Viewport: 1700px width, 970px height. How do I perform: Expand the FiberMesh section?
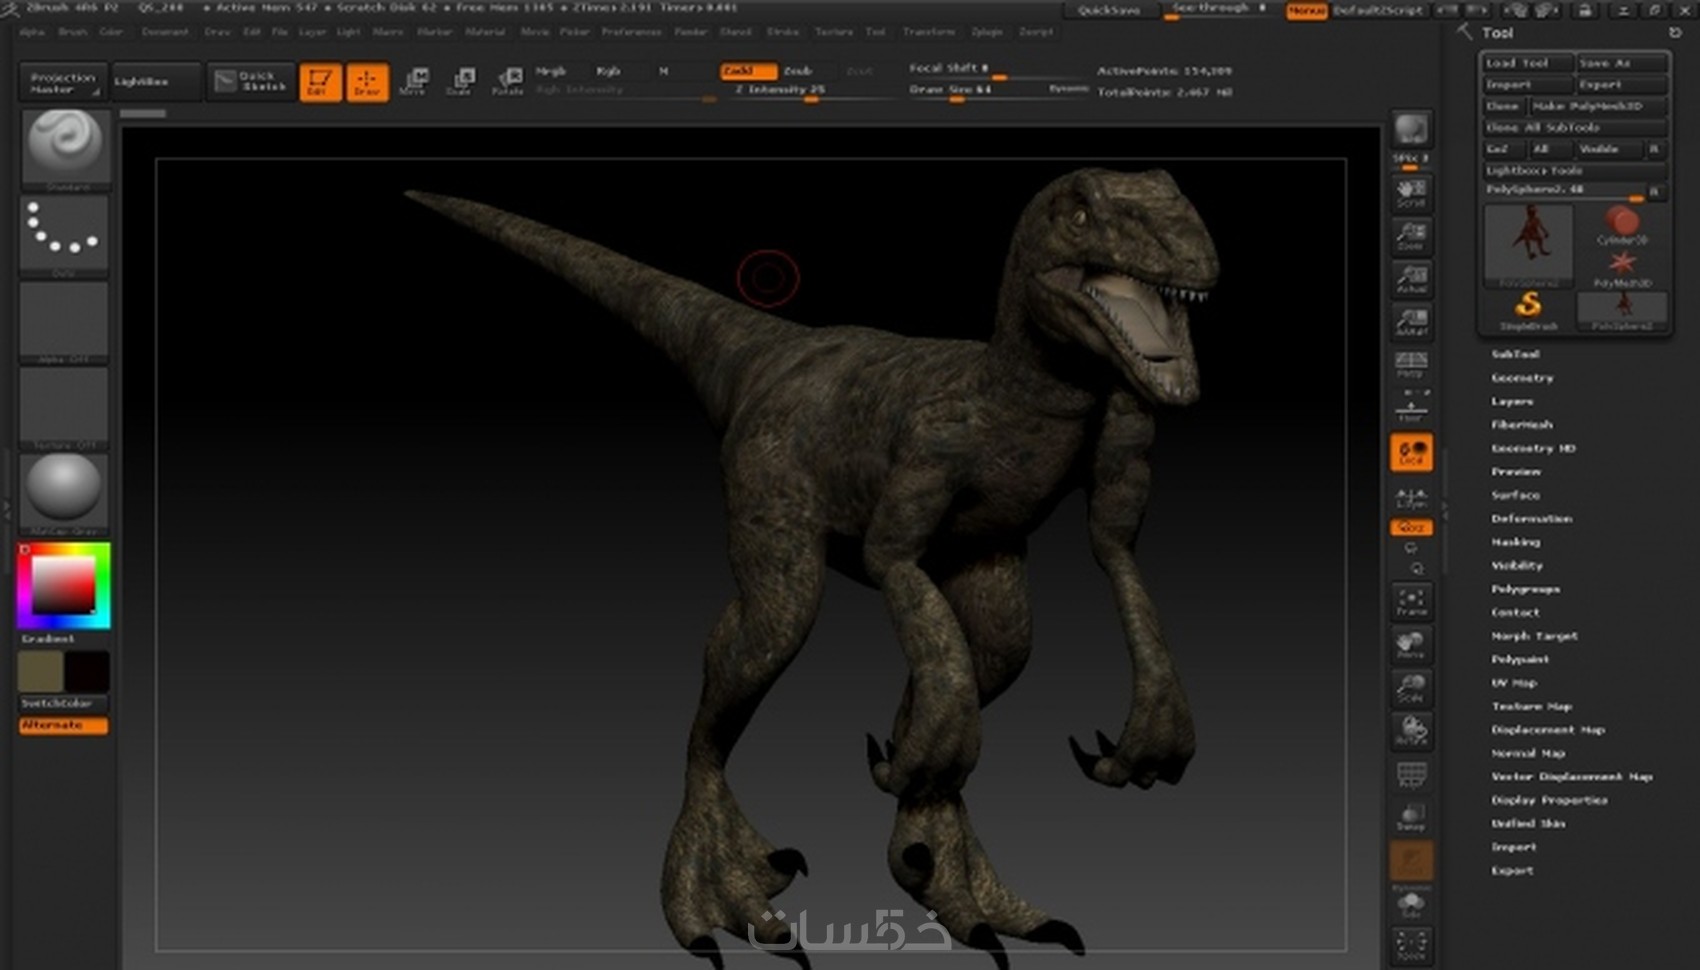pos(1522,425)
